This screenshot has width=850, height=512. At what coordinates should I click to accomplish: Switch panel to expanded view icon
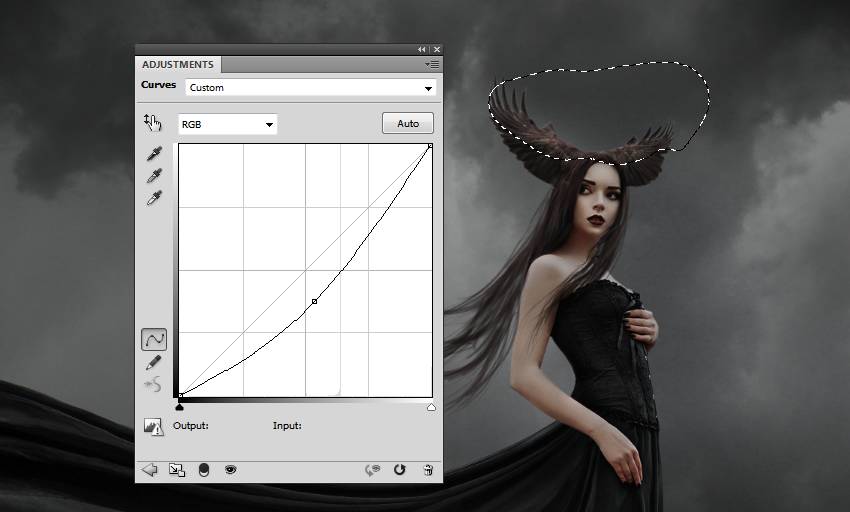(x=176, y=469)
